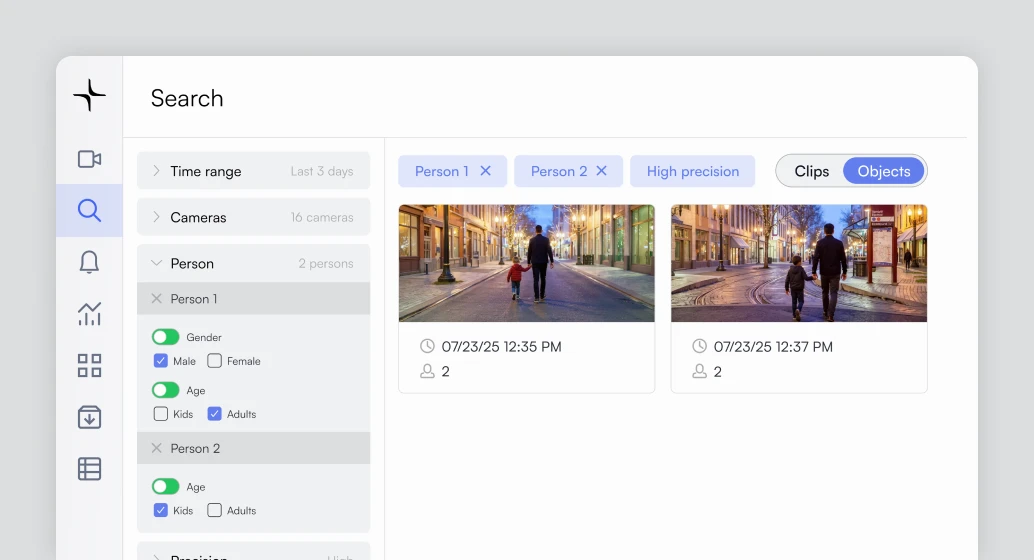Switch to the Clips view

pos(811,171)
